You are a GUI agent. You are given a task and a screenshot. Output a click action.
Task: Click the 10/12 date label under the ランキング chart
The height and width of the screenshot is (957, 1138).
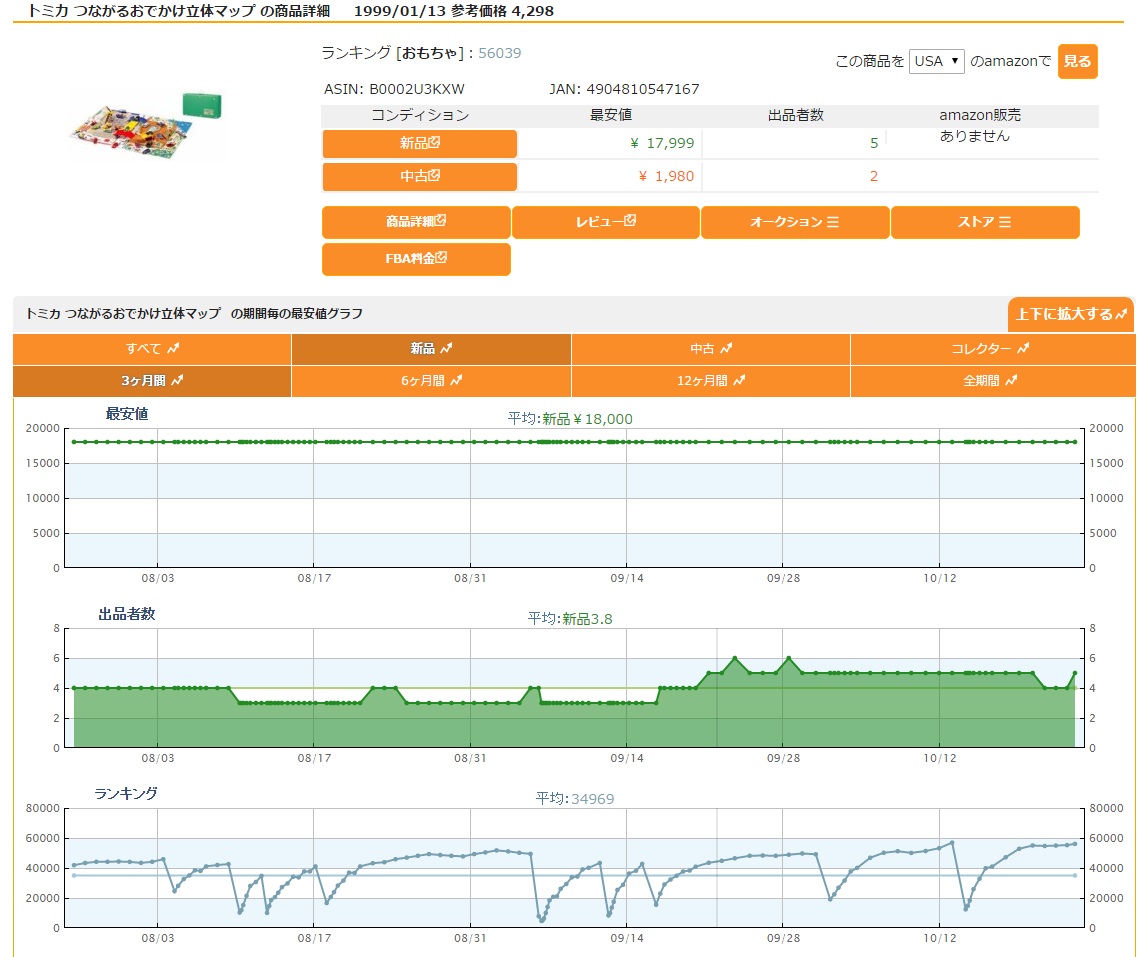point(939,938)
